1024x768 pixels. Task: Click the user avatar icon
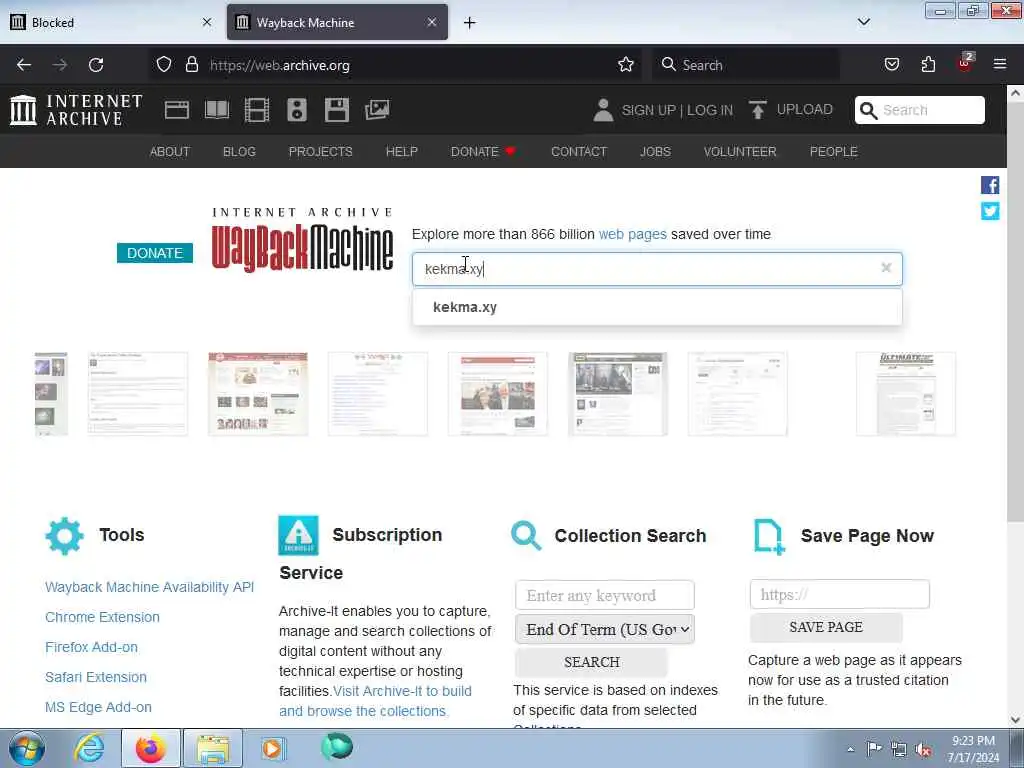pos(603,110)
